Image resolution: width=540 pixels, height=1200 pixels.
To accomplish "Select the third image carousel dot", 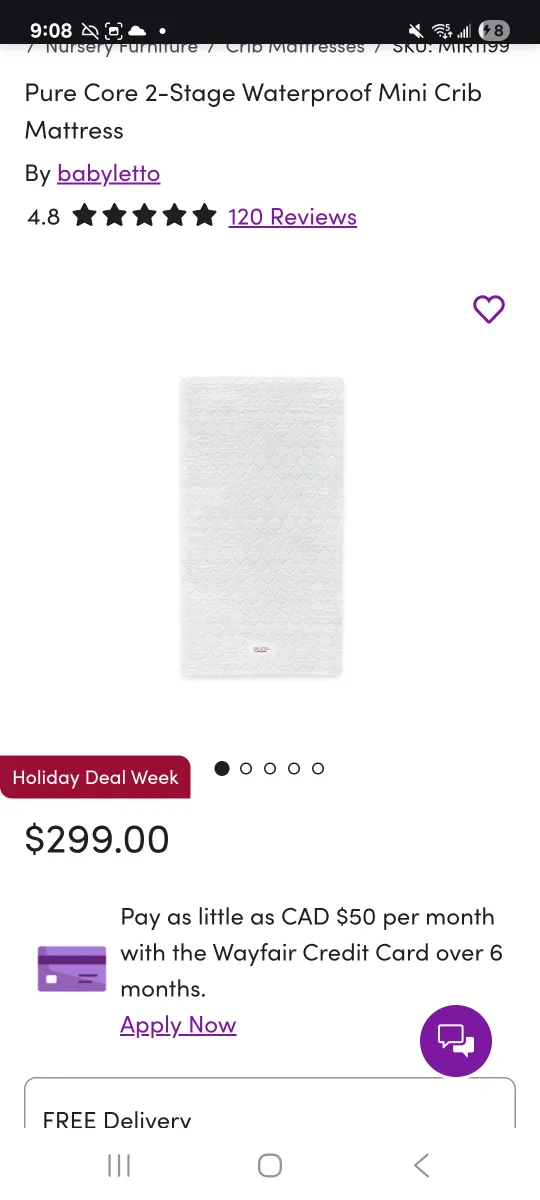I will (270, 768).
